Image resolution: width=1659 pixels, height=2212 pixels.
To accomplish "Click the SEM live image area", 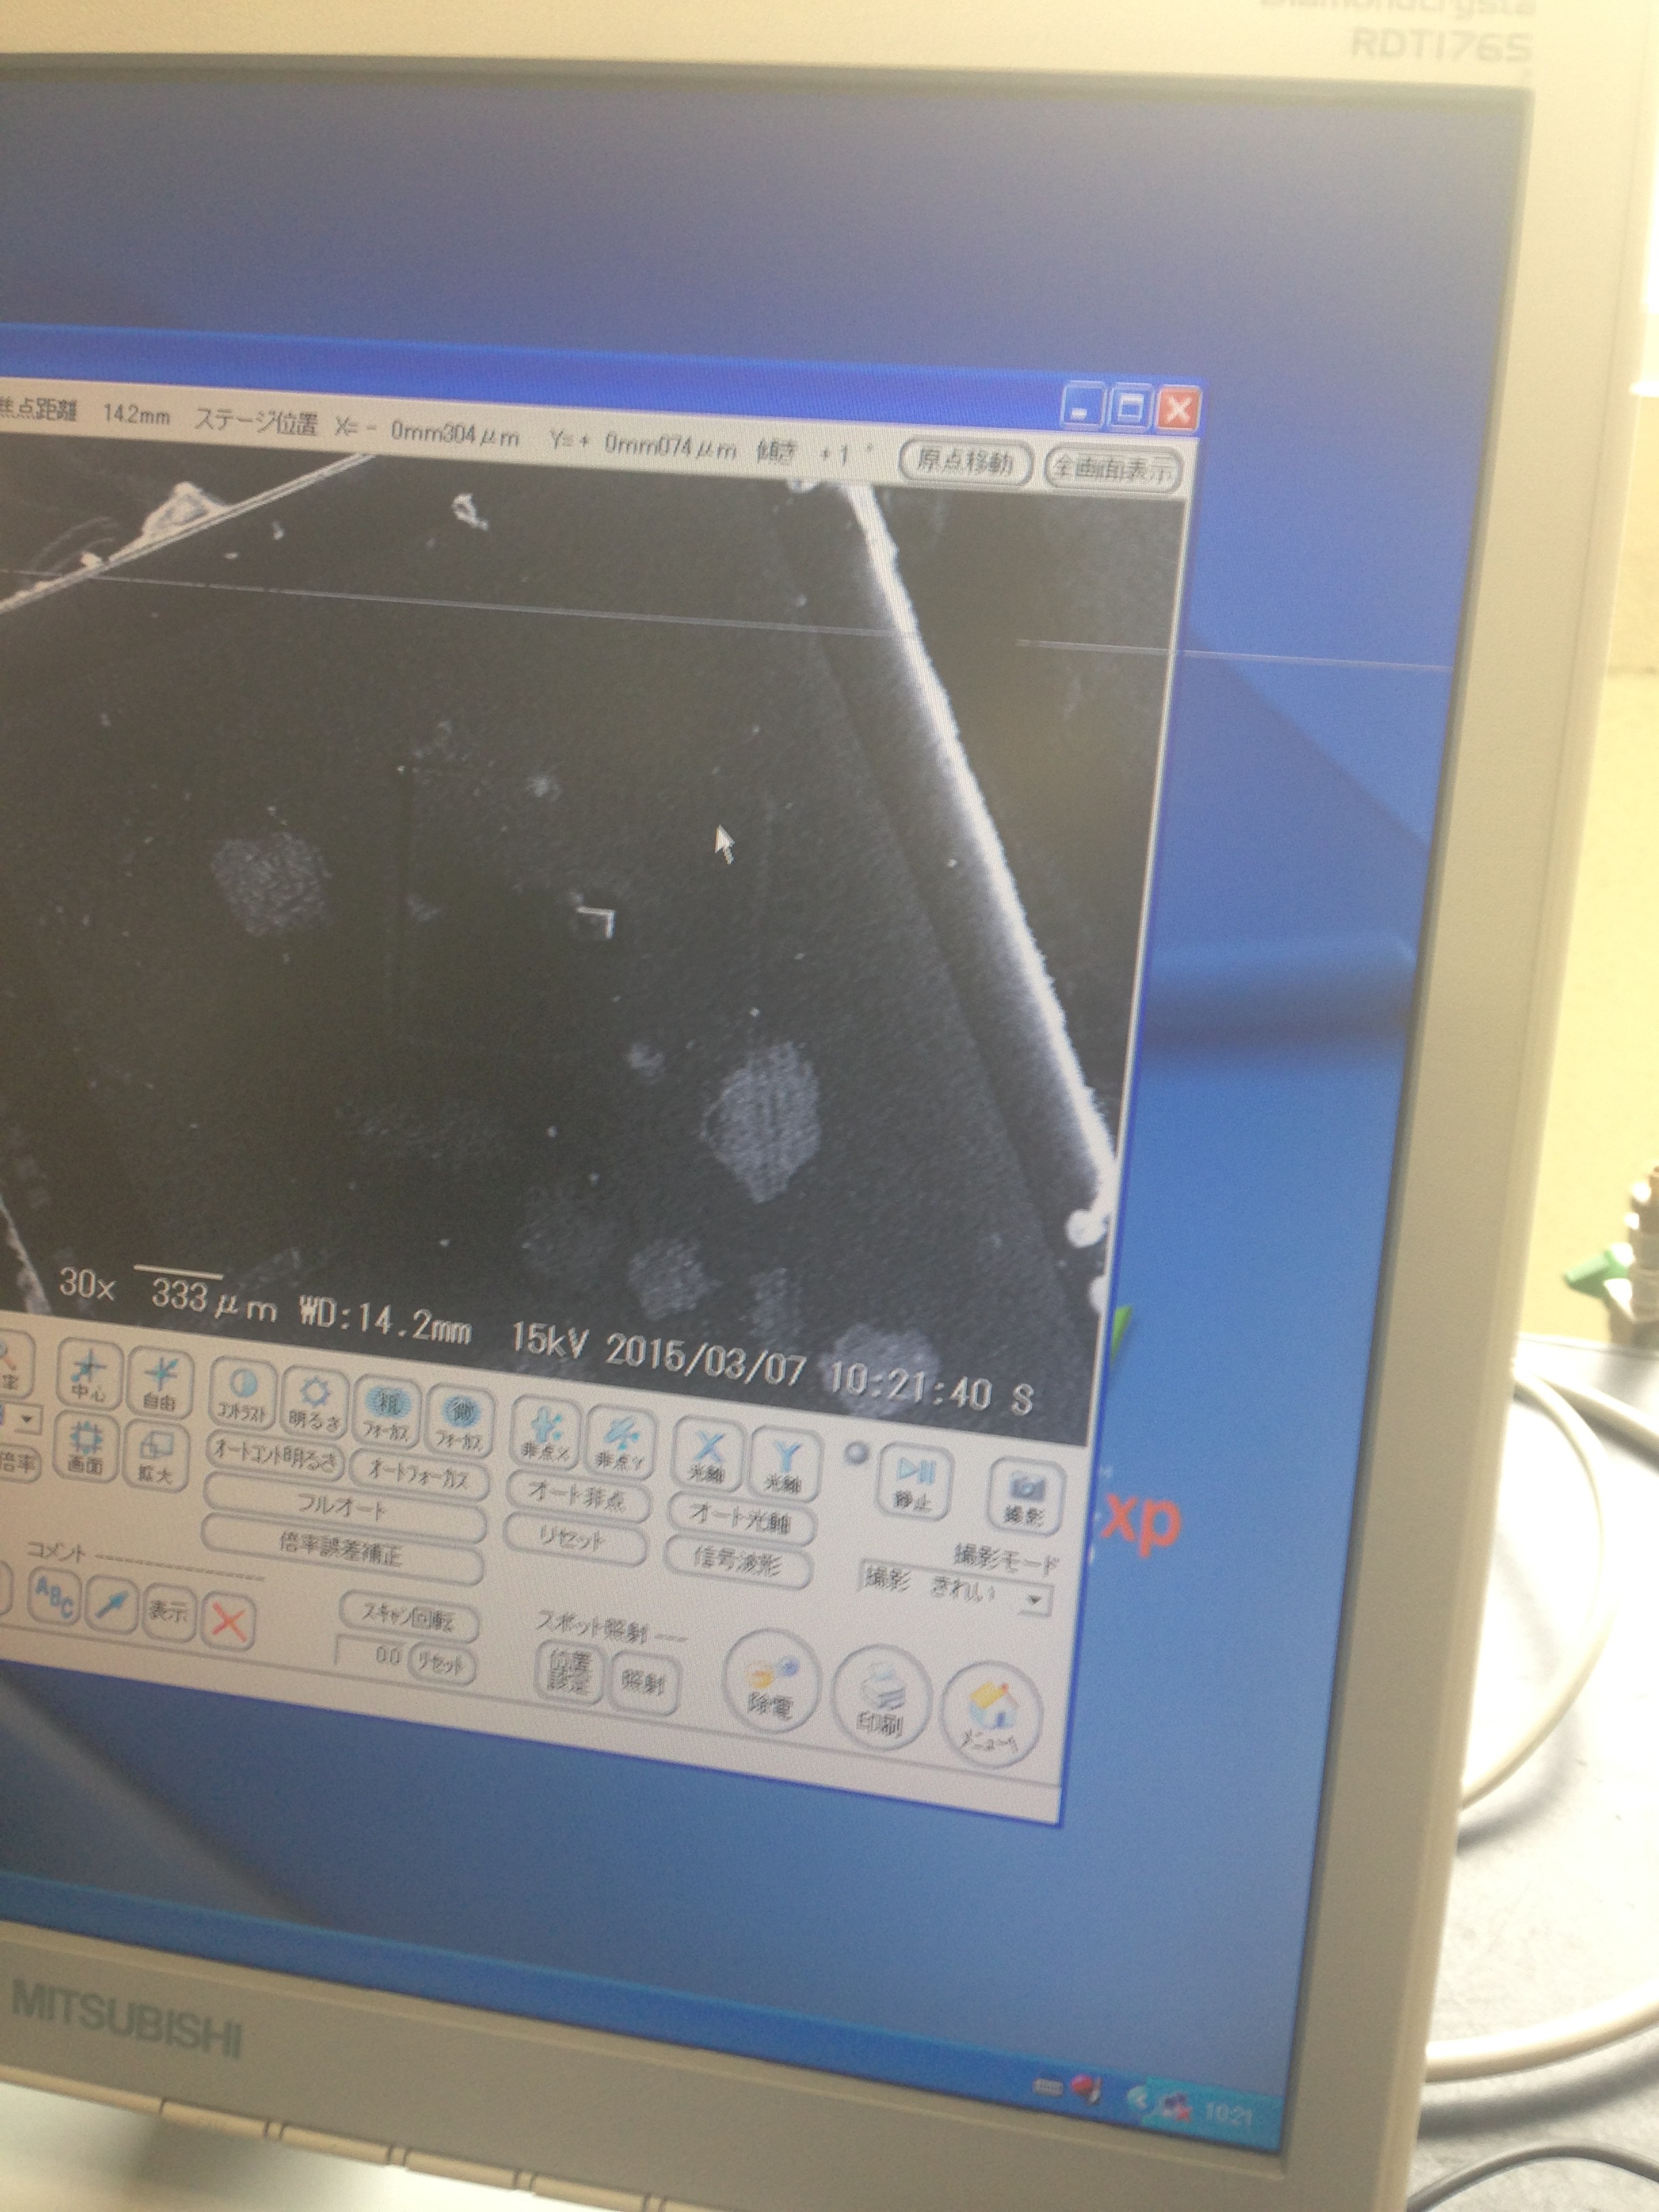I will [x=560, y=930].
